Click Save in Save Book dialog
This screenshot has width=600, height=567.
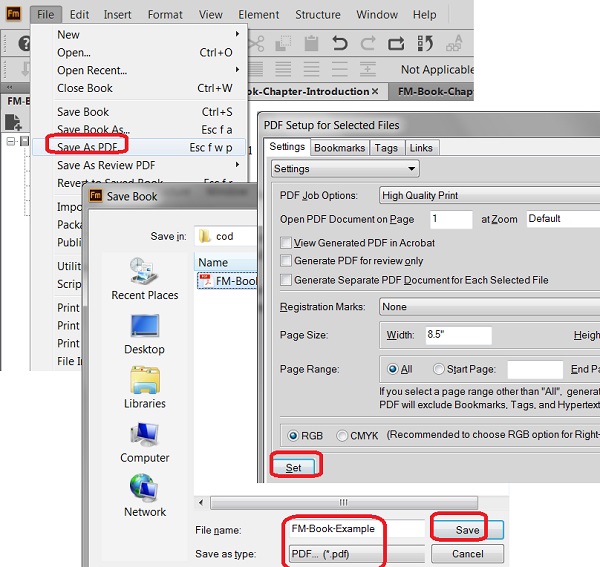(467, 530)
